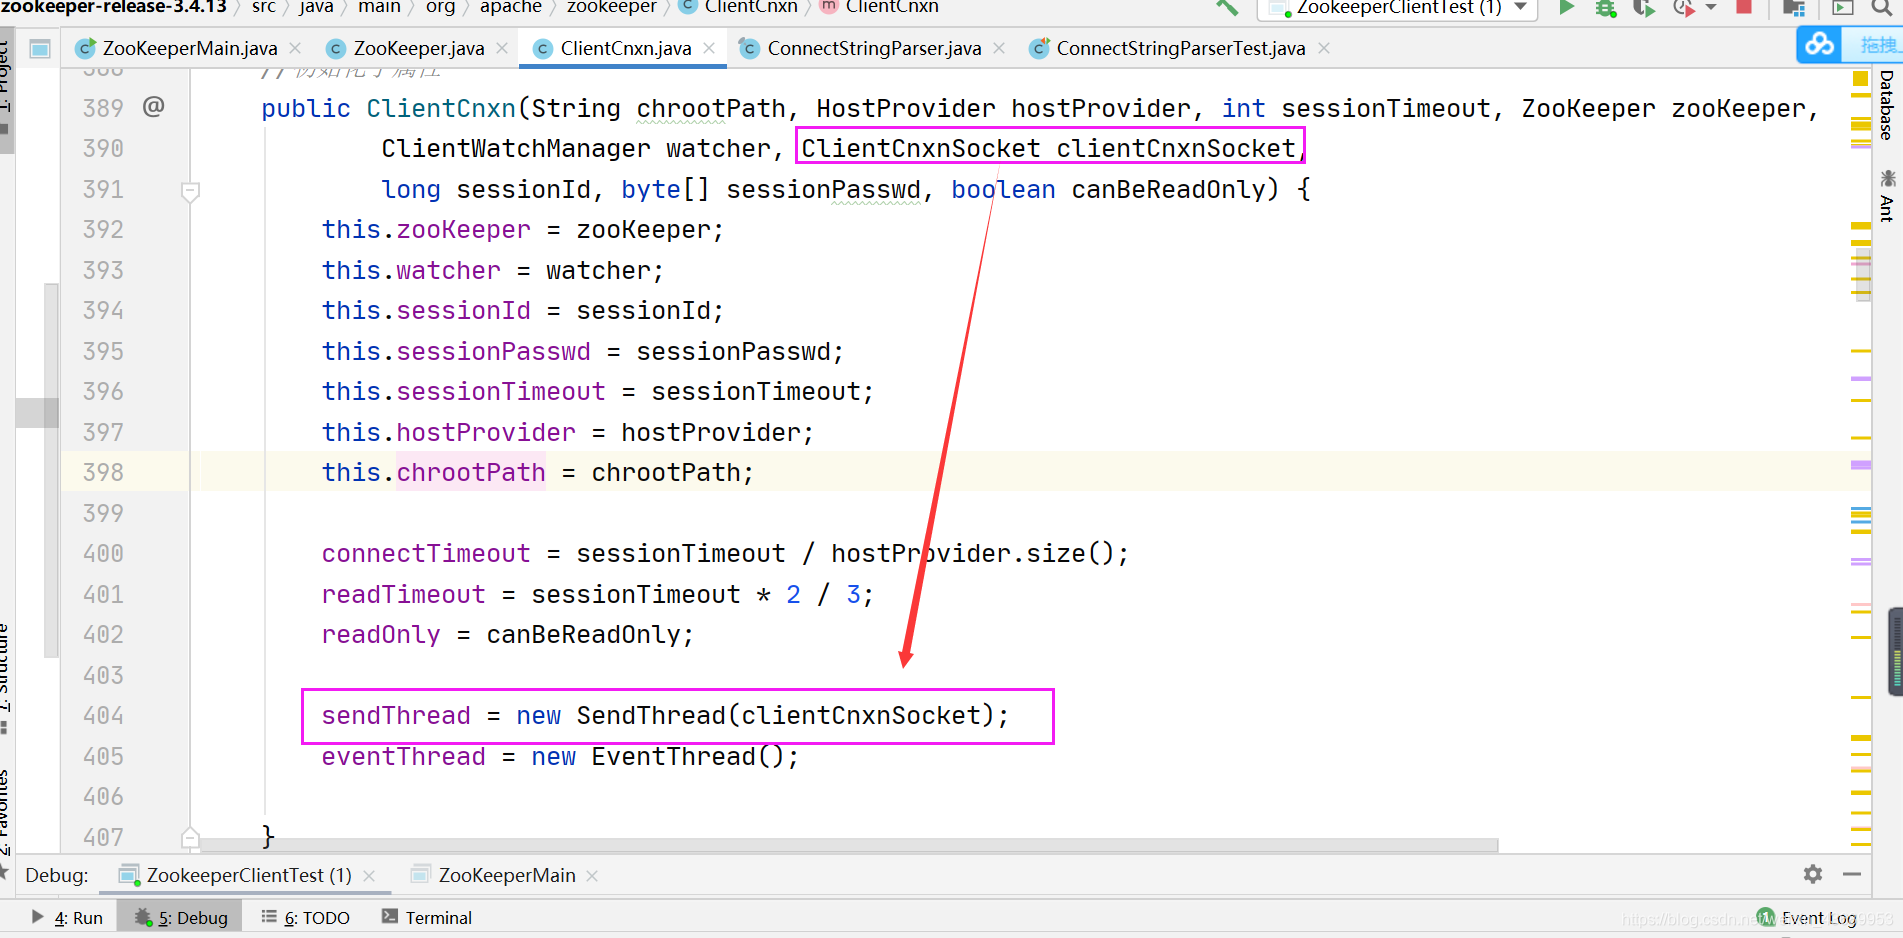Close the ClientCnxn.java tab

pos(709,48)
